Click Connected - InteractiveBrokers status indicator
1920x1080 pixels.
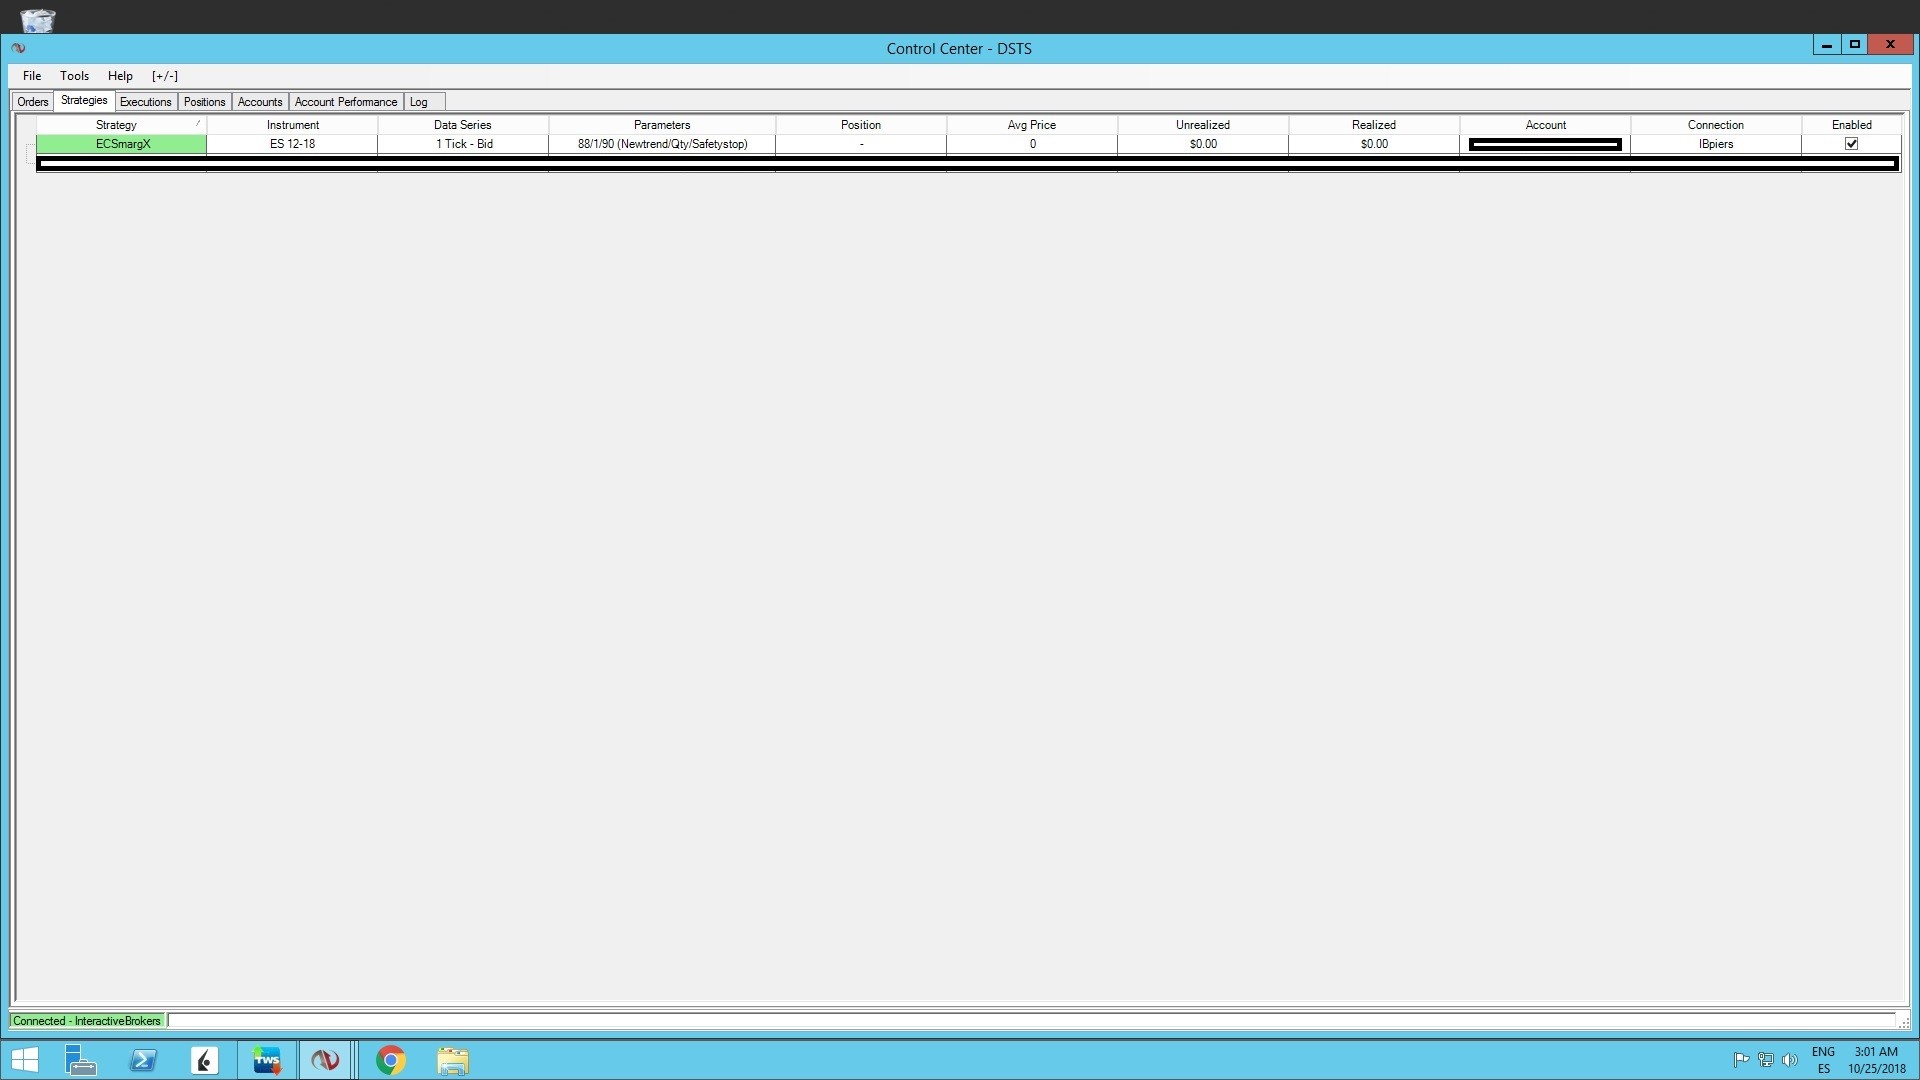87,1021
